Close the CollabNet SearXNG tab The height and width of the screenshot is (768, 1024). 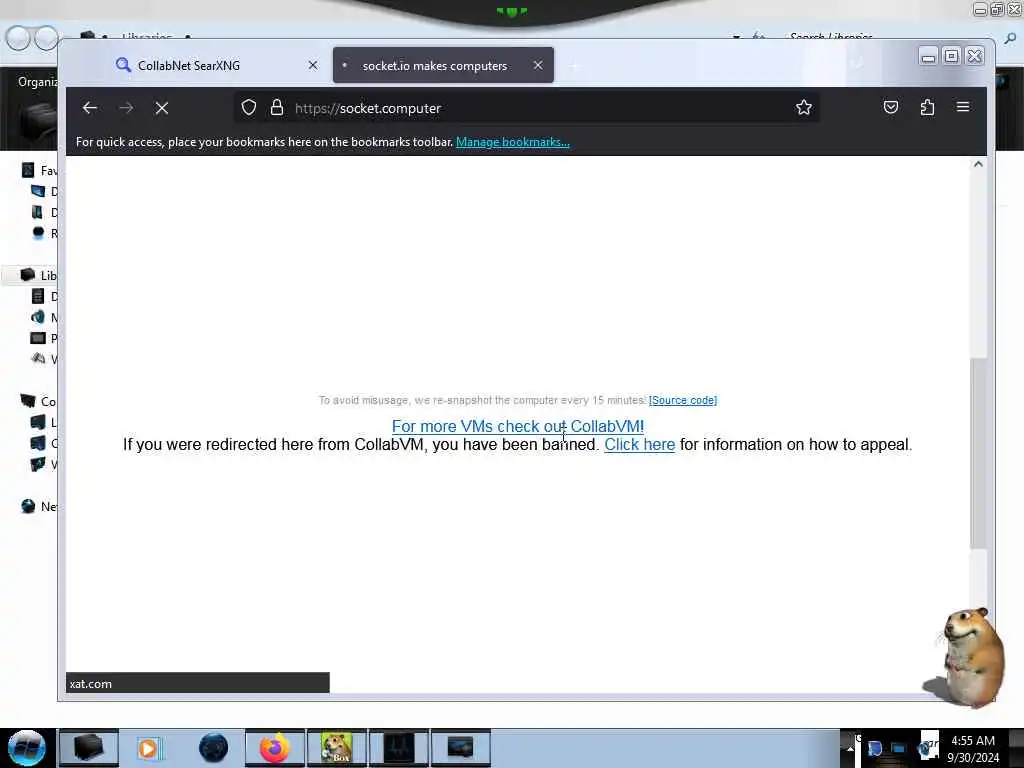coord(313,65)
